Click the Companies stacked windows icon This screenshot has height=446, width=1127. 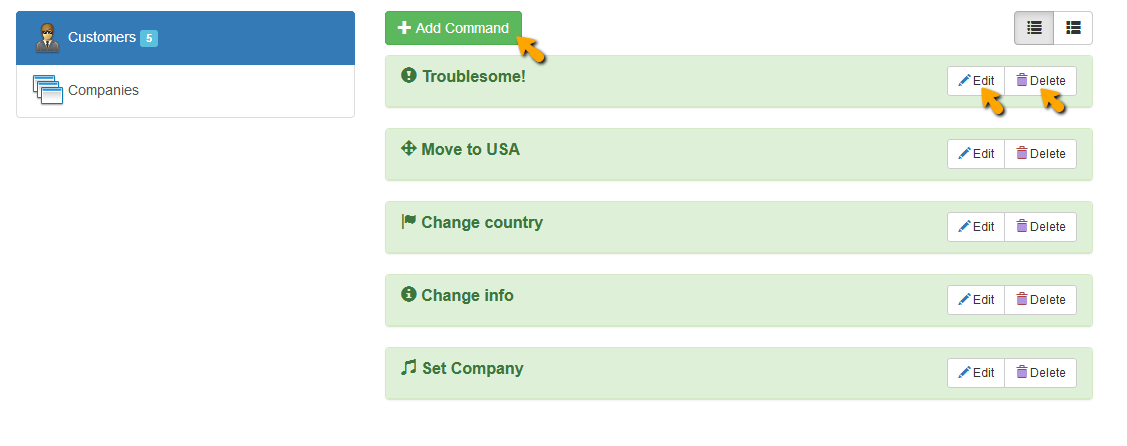[x=47, y=90]
